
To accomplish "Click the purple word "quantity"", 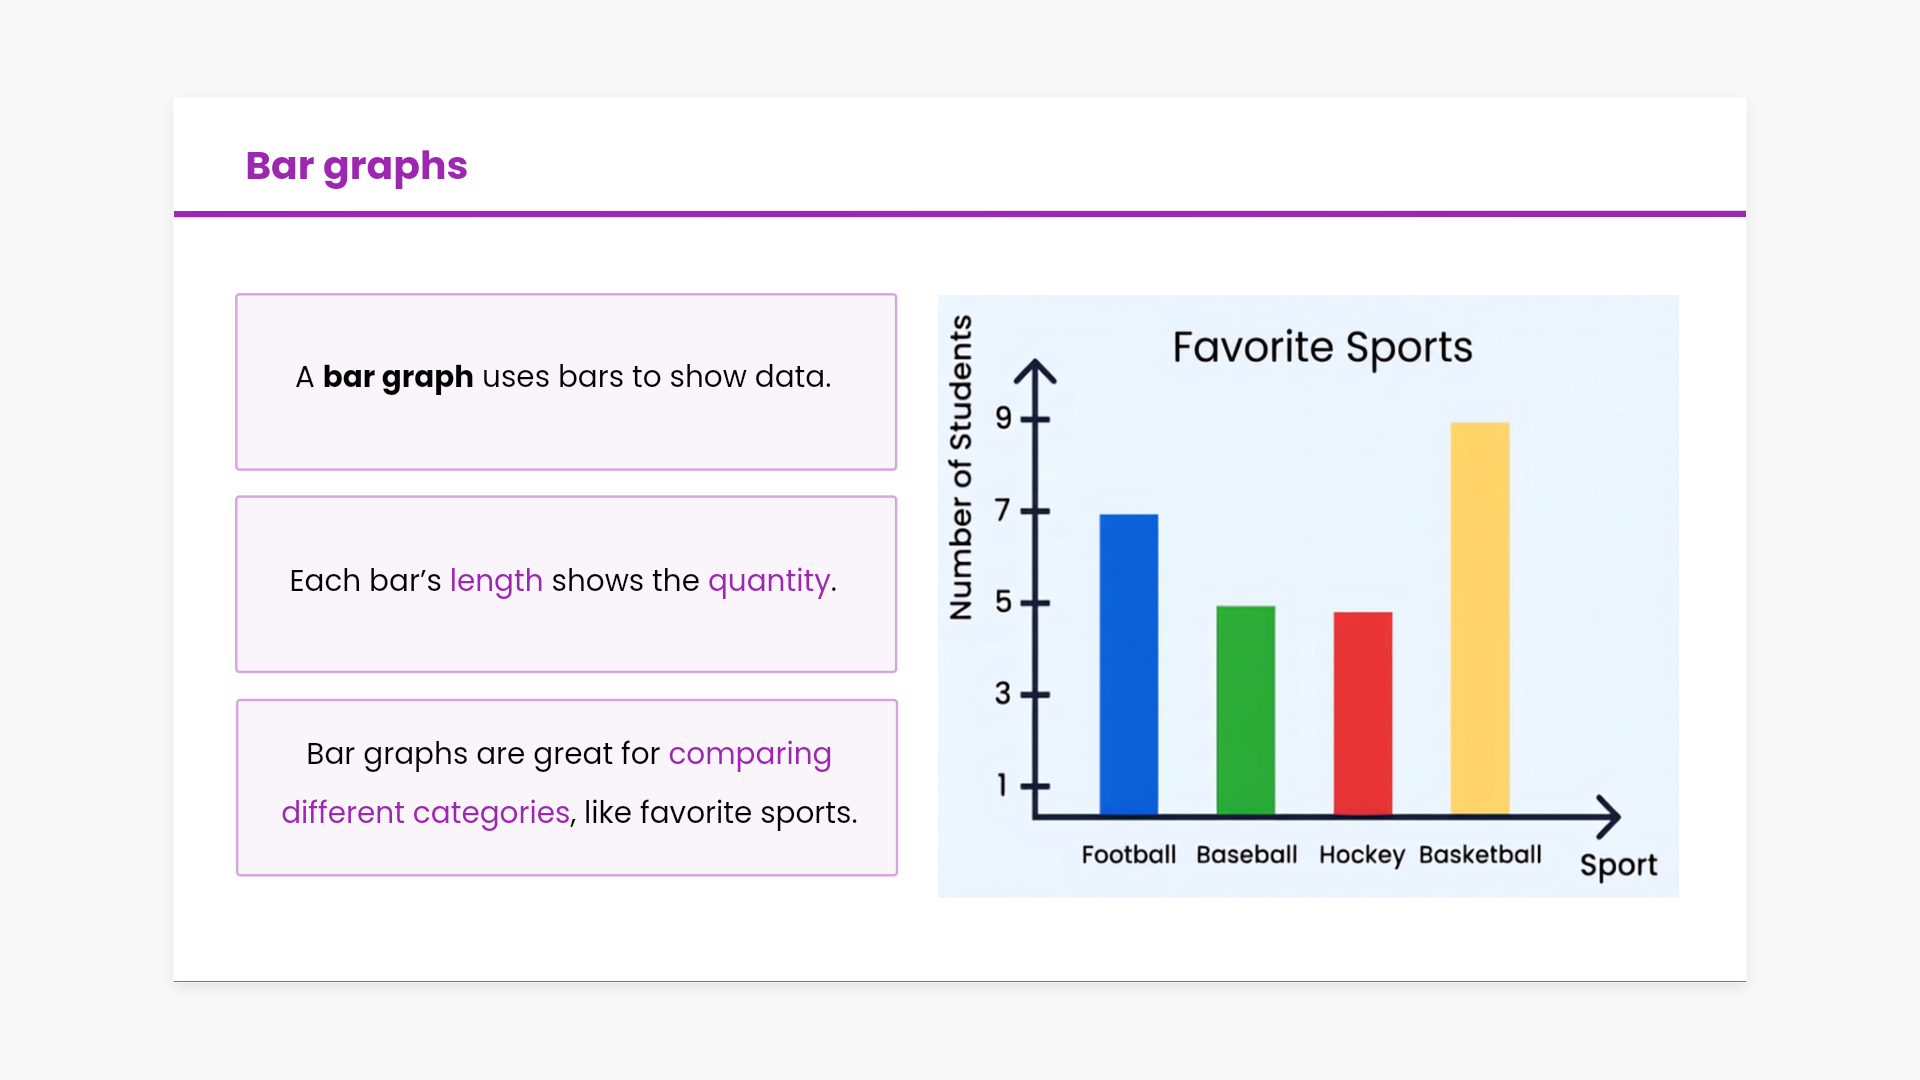I will click(768, 581).
